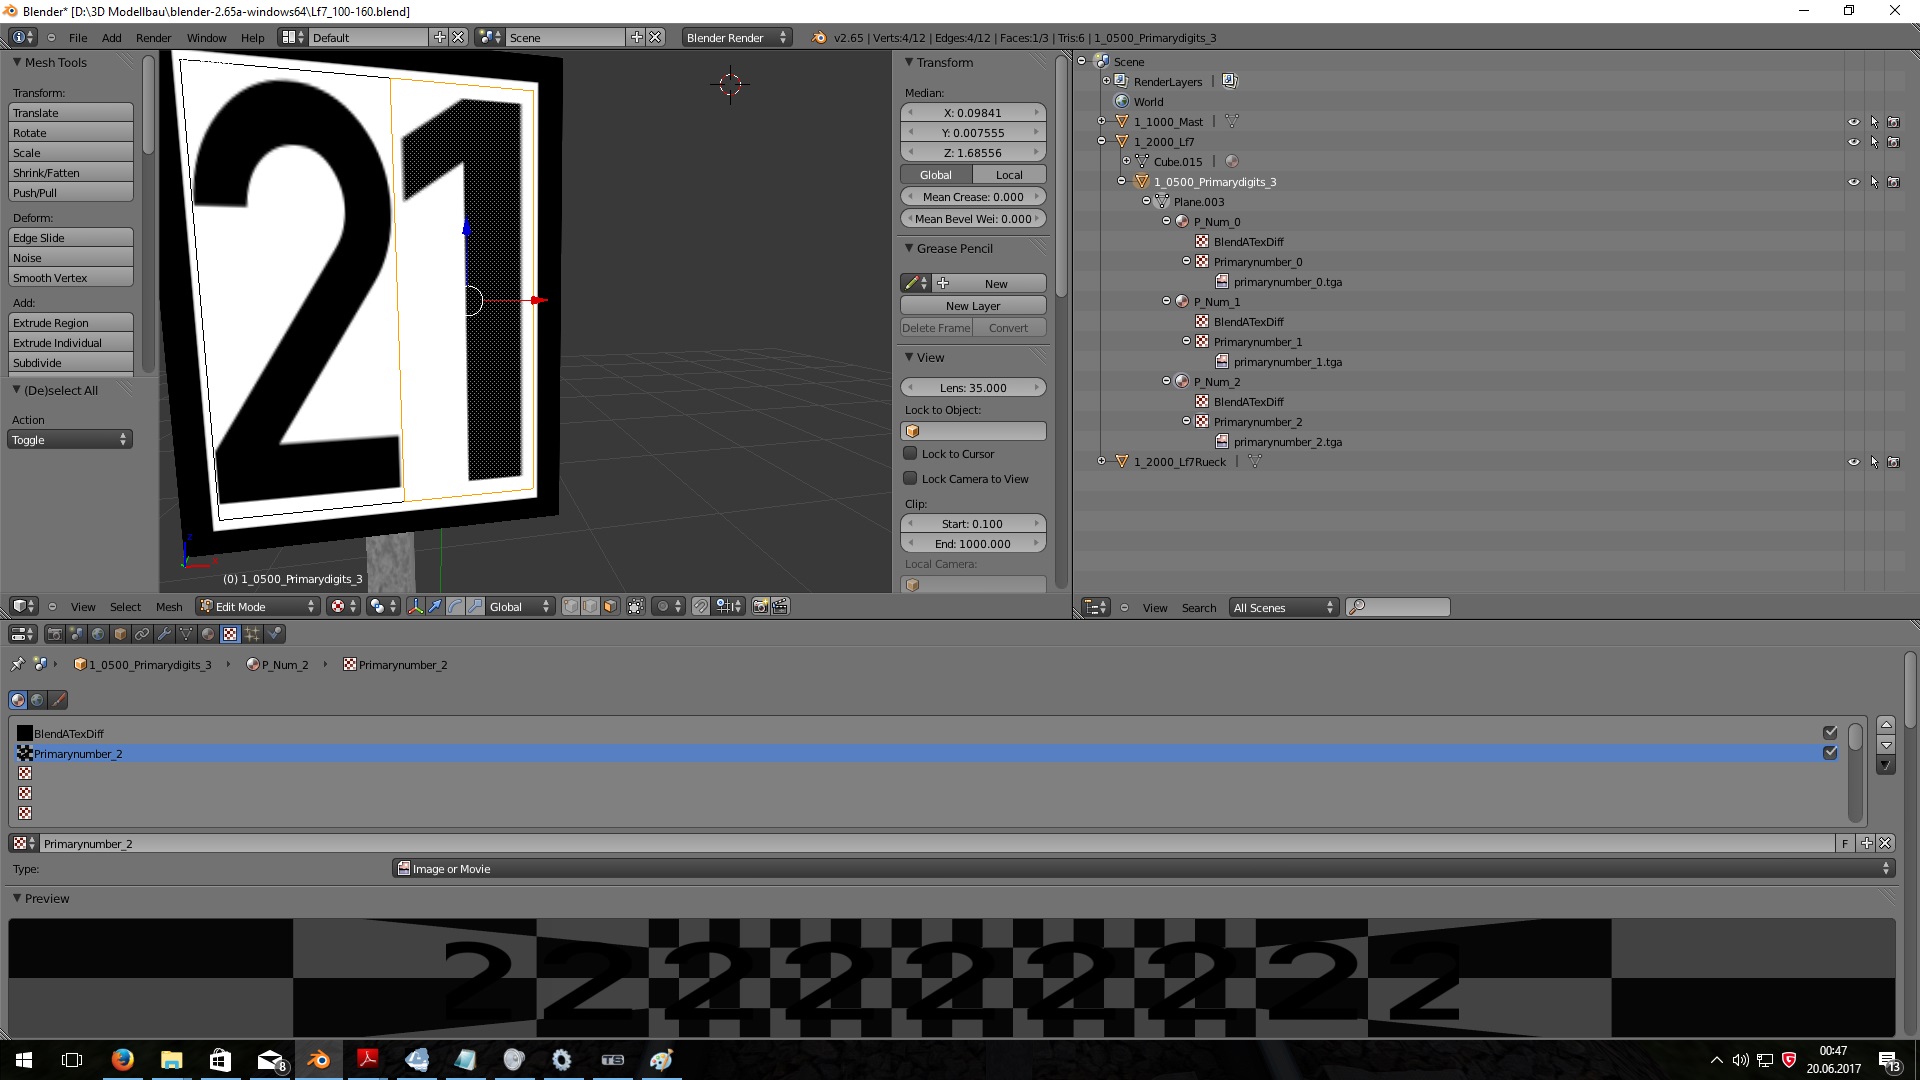The height and width of the screenshot is (1080, 1920).
Task: Open the Mesh menu in viewport header
Action: point(169,607)
